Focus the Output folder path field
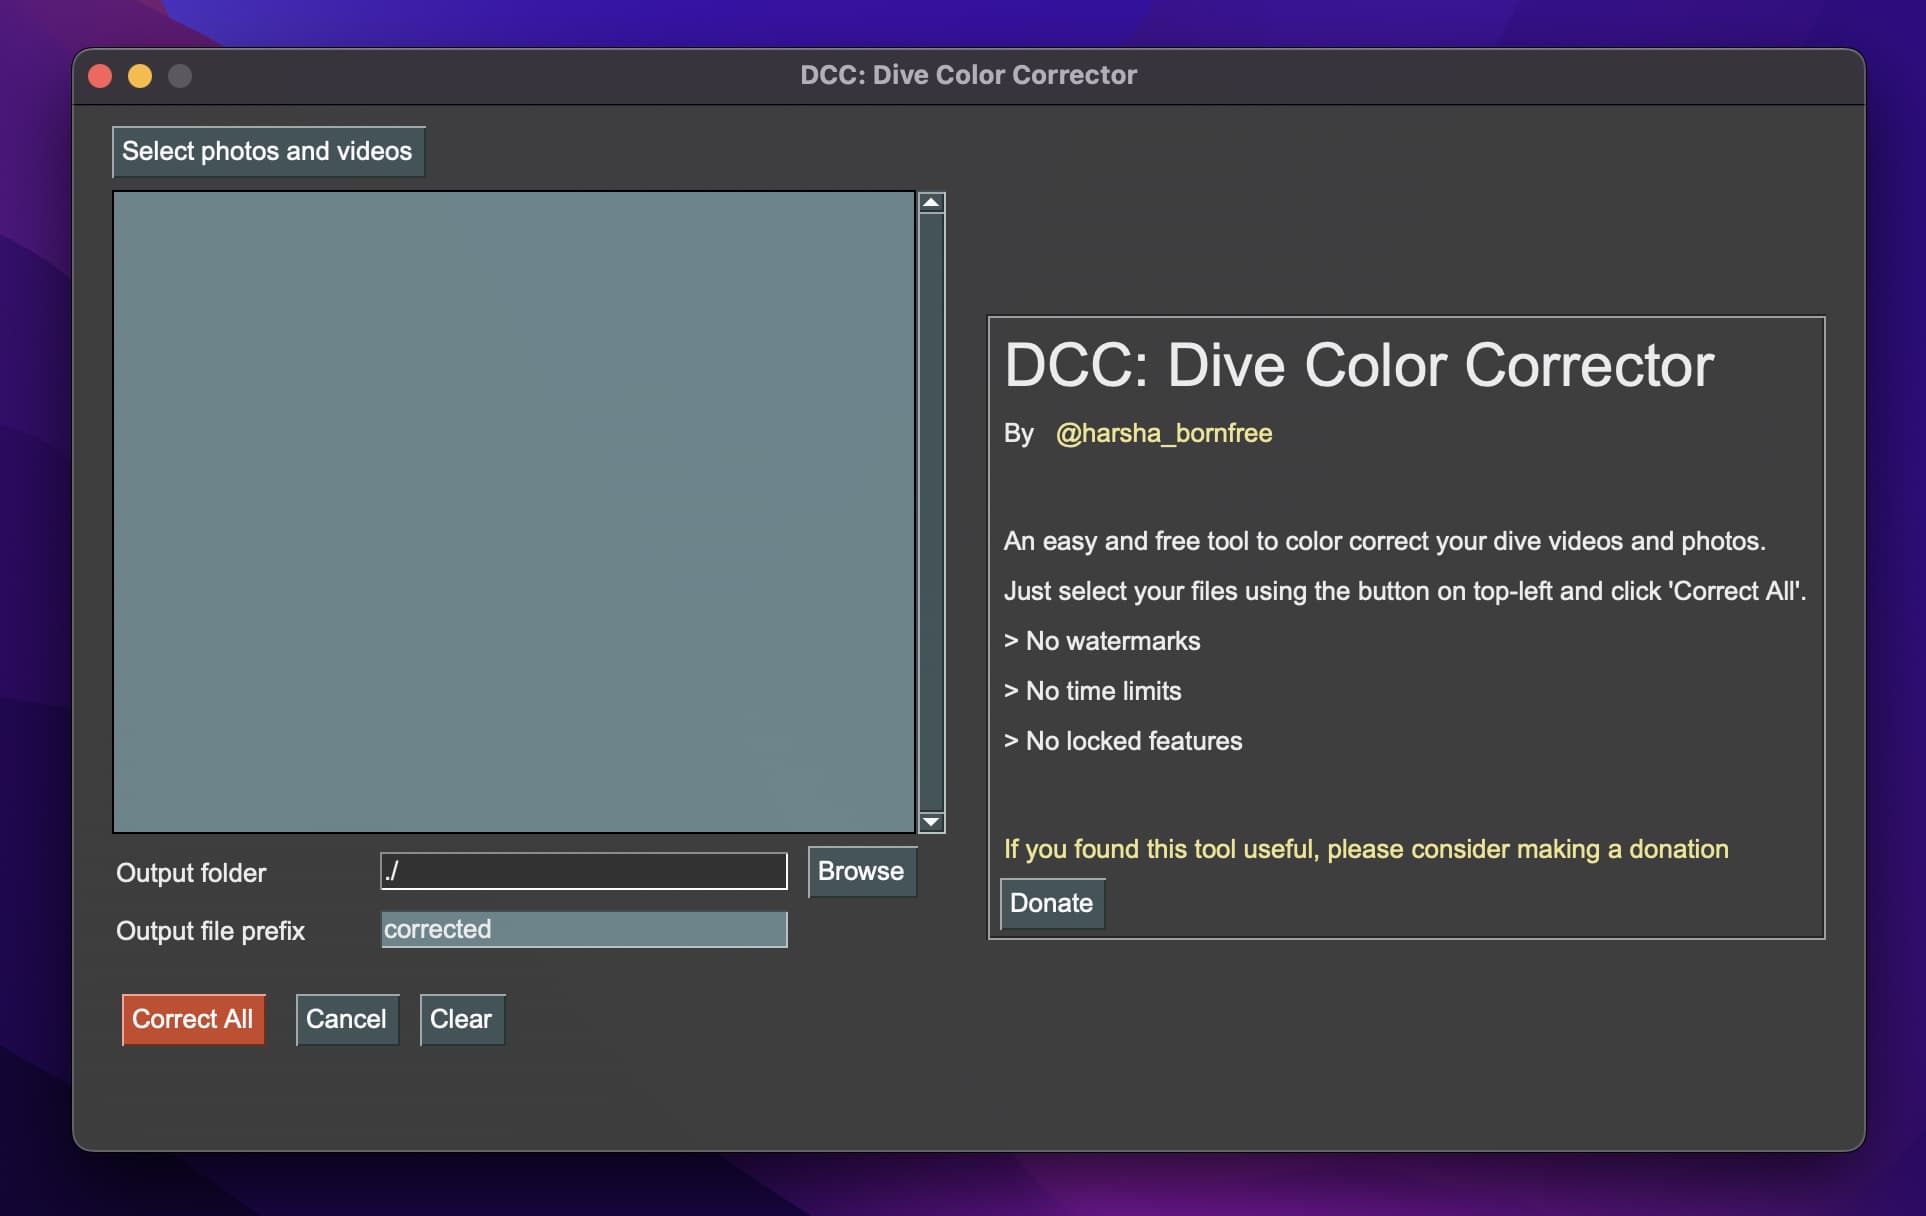The height and width of the screenshot is (1216, 1926). [583, 871]
